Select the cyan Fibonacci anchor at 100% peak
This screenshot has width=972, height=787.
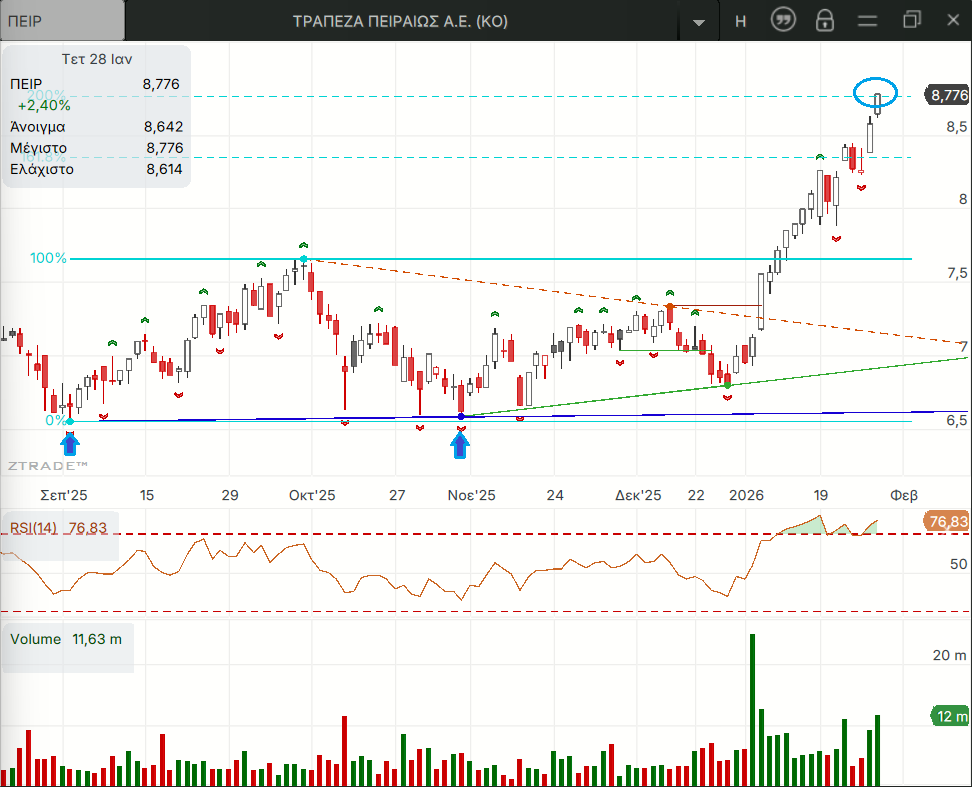tap(304, 259)
